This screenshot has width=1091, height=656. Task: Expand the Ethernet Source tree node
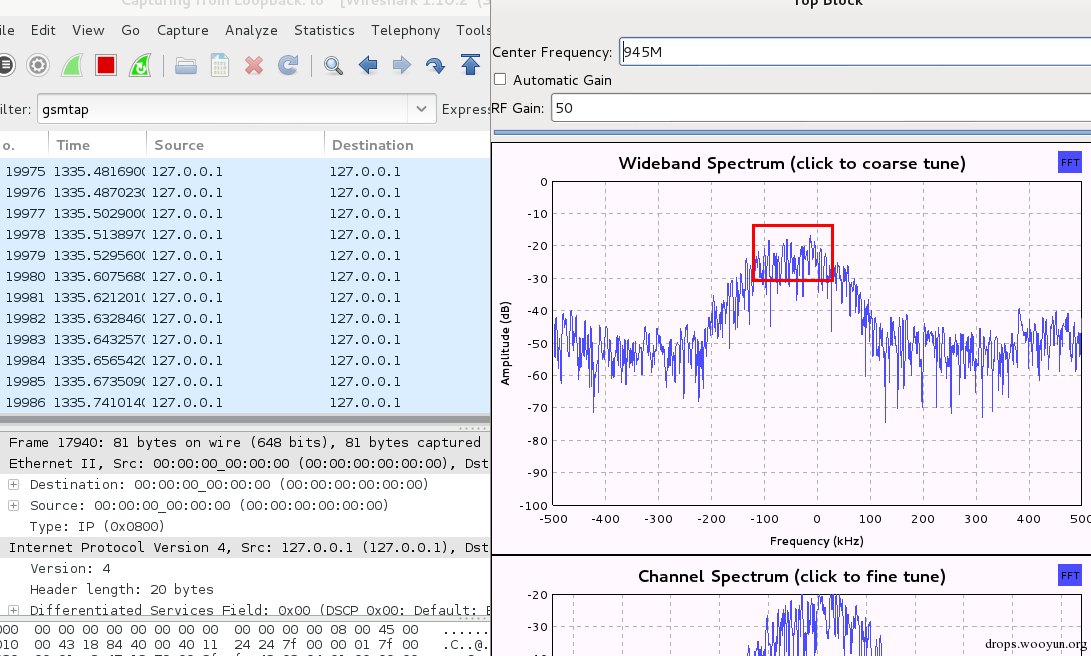[x=14, y=506]
